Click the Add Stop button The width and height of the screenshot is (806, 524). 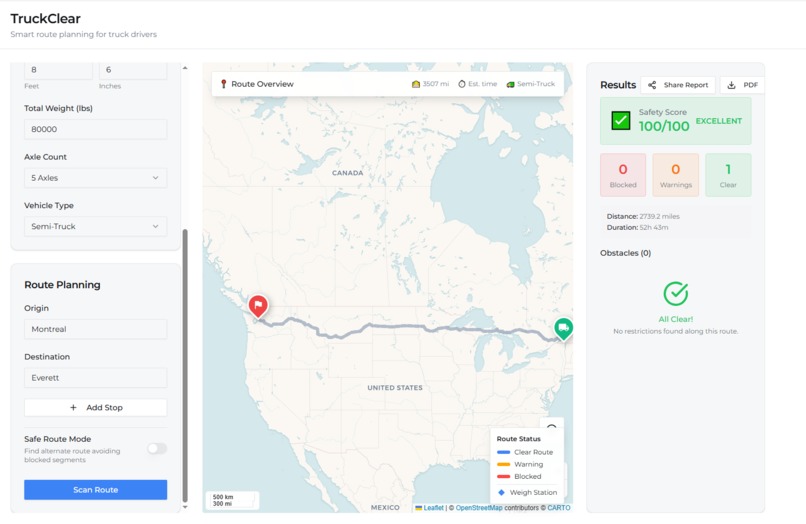point(96,407)
